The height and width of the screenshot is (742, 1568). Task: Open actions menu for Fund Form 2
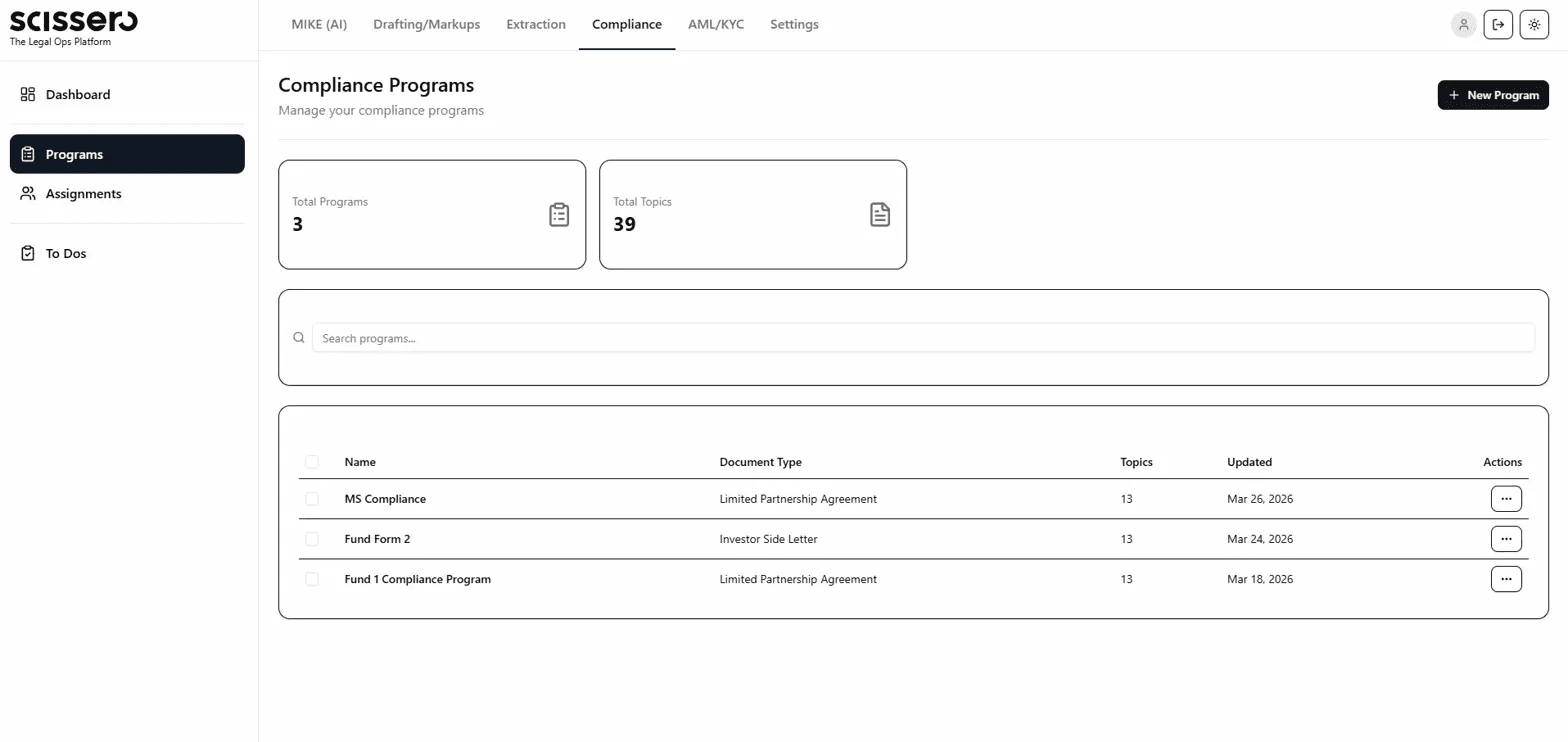coord(1506,539)
